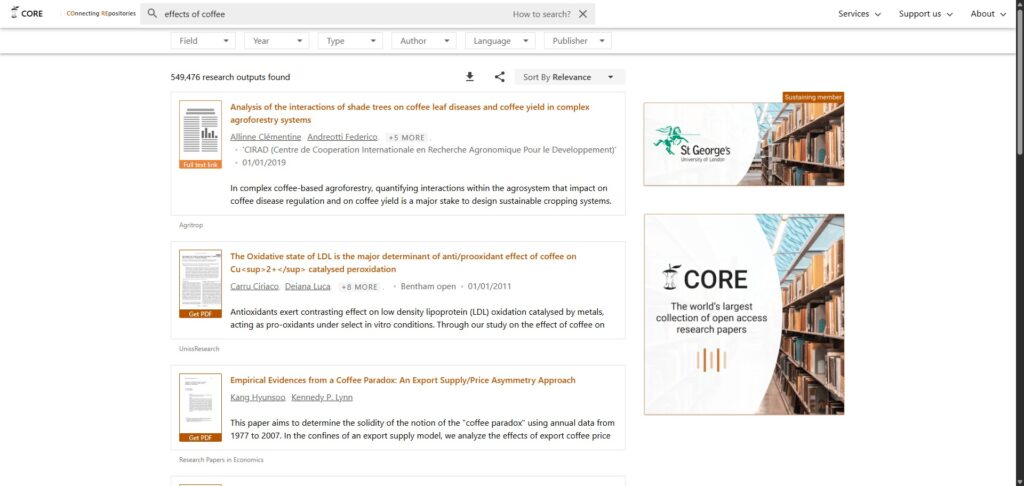Image resolution: width=1024 pixels, height=486 pixels.
Task: Open the Year filter dropdown
Action: pos(277,40)
